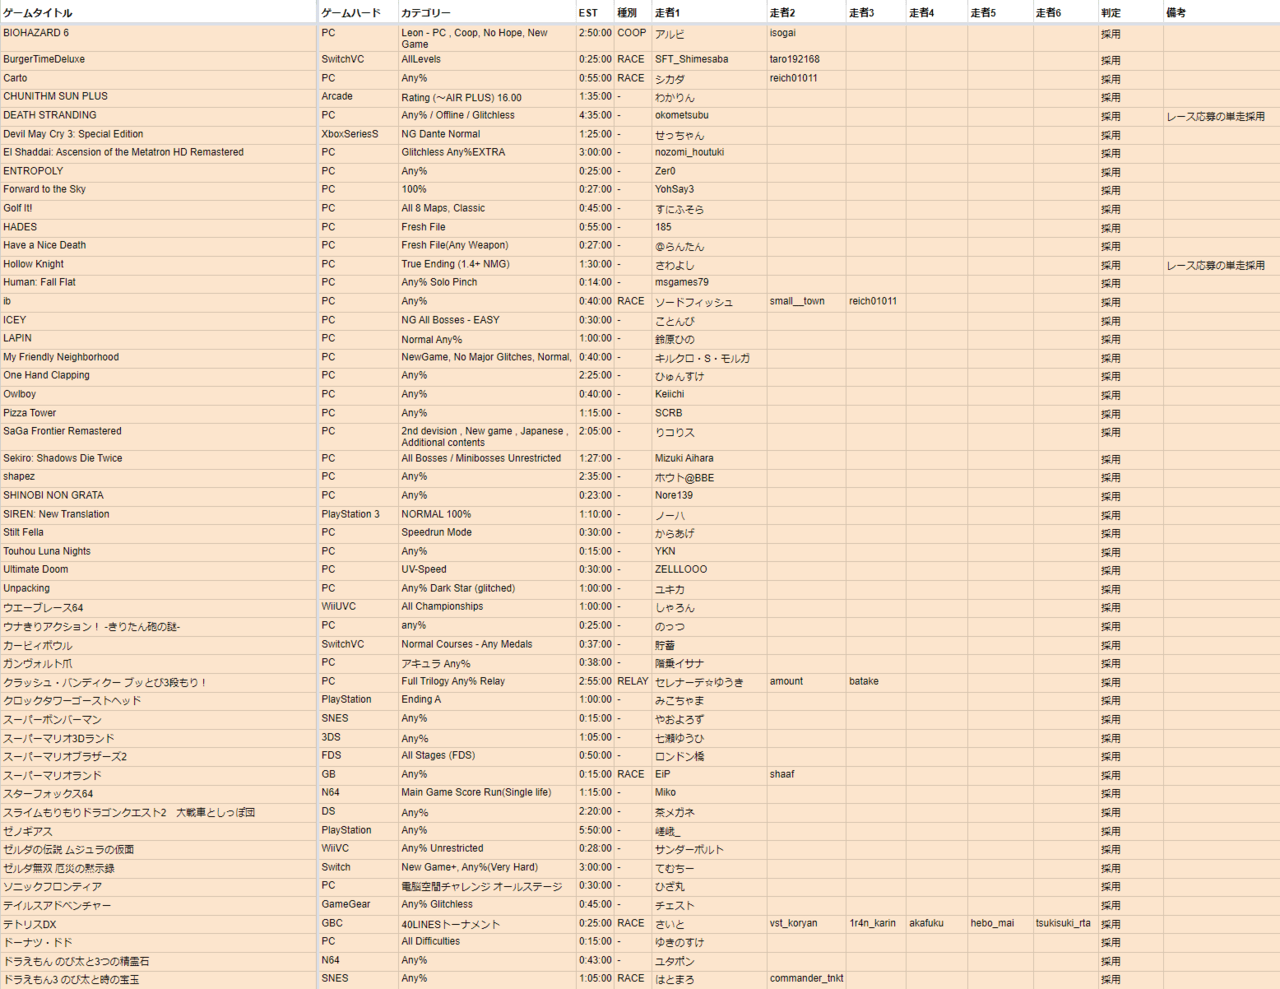Select the Pizza Tower title cell
This screenshot has width=1280, height=989.
pyautogui.click(x=158, y=413)
